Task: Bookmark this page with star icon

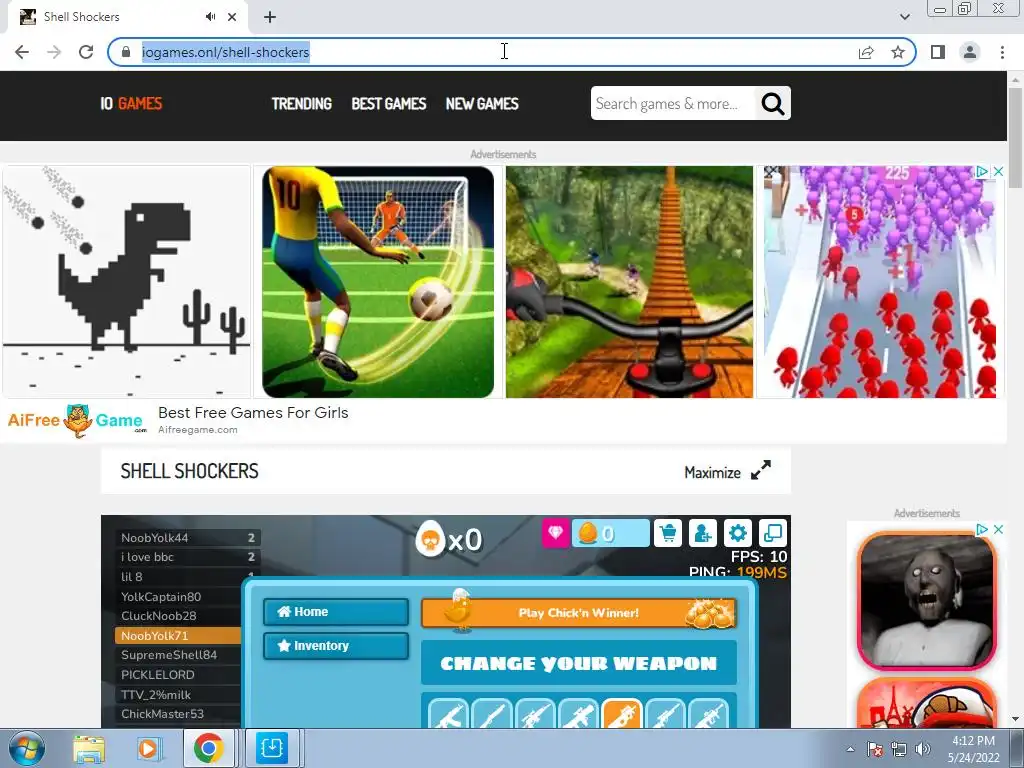Action: click(x=898, y=52)
